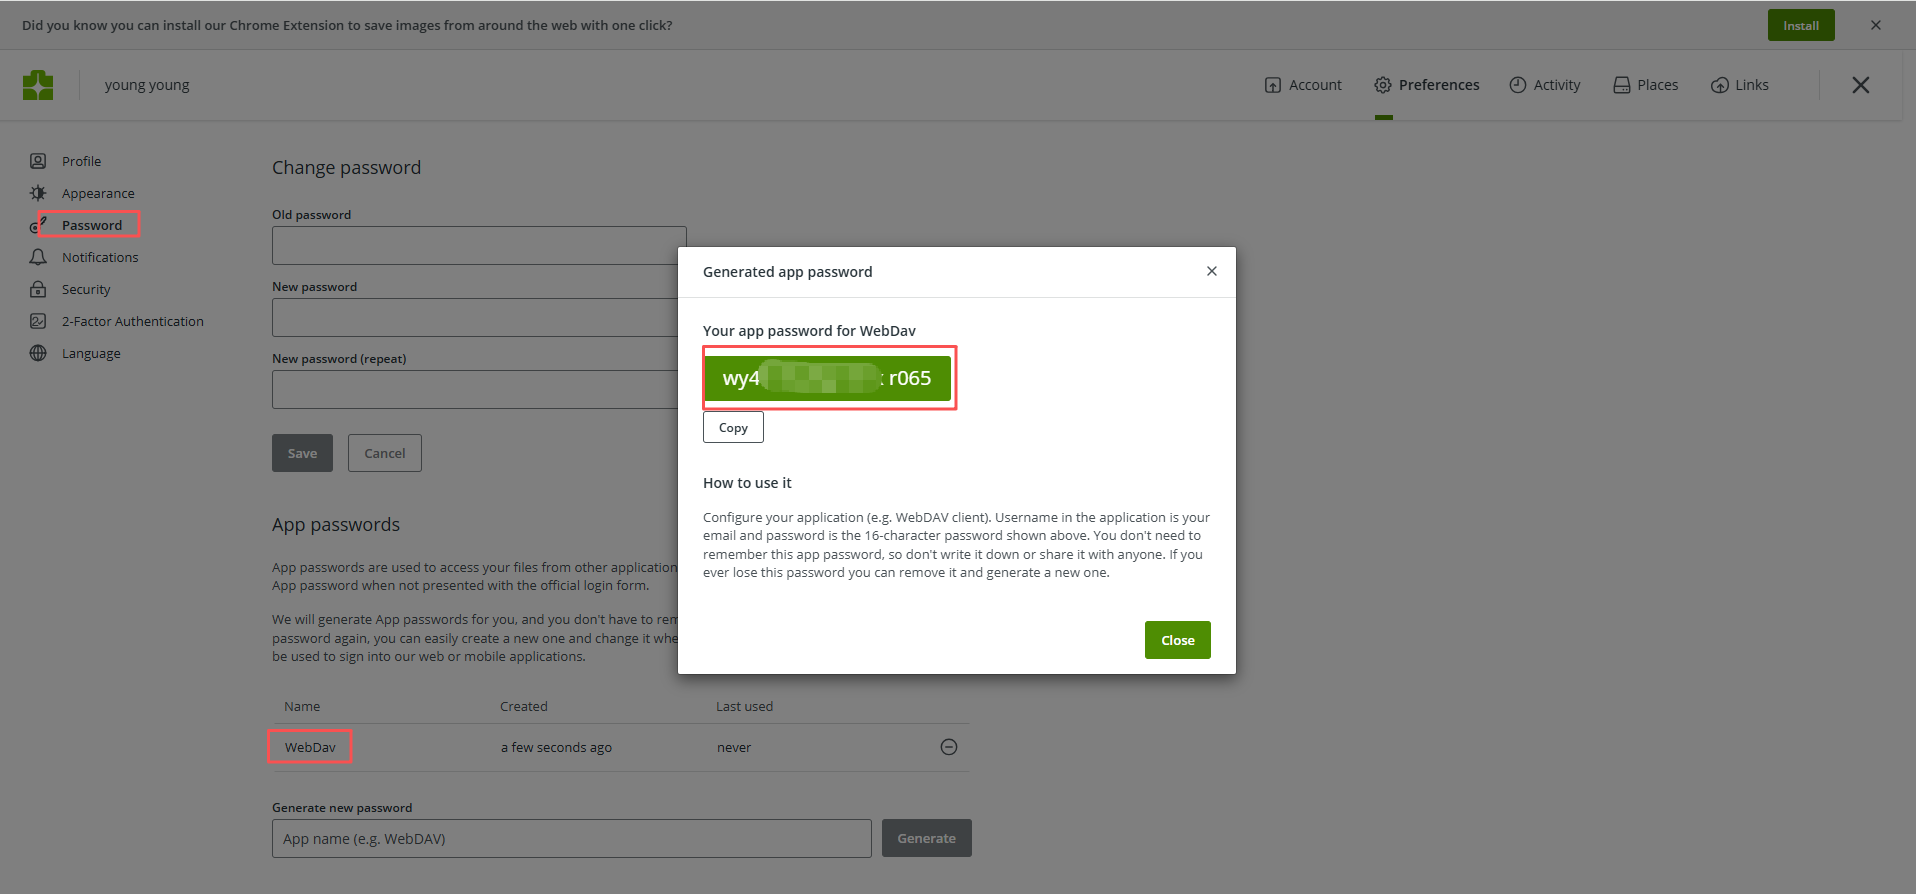Click the green Close button in dialog
Viewport: 1916px width, 894px height.
point(1178,640)
